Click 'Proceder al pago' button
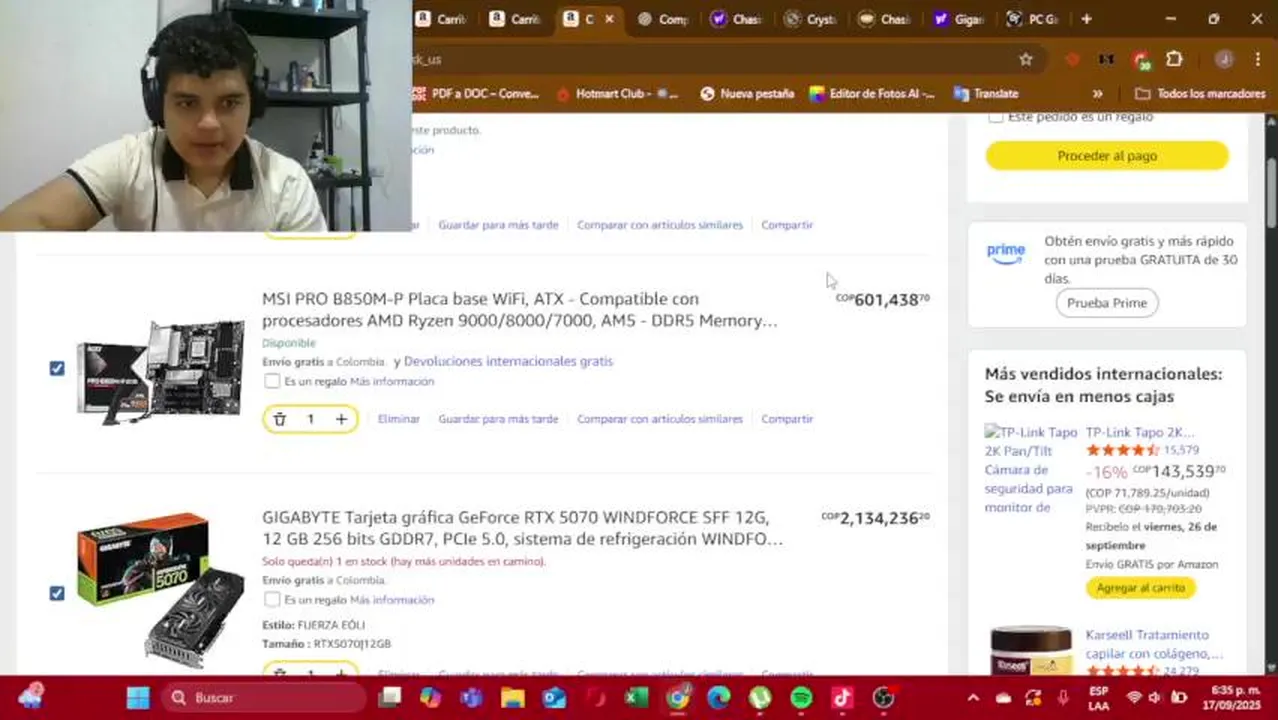This screenshot has height=720, width=1278. click(1107, 156)
